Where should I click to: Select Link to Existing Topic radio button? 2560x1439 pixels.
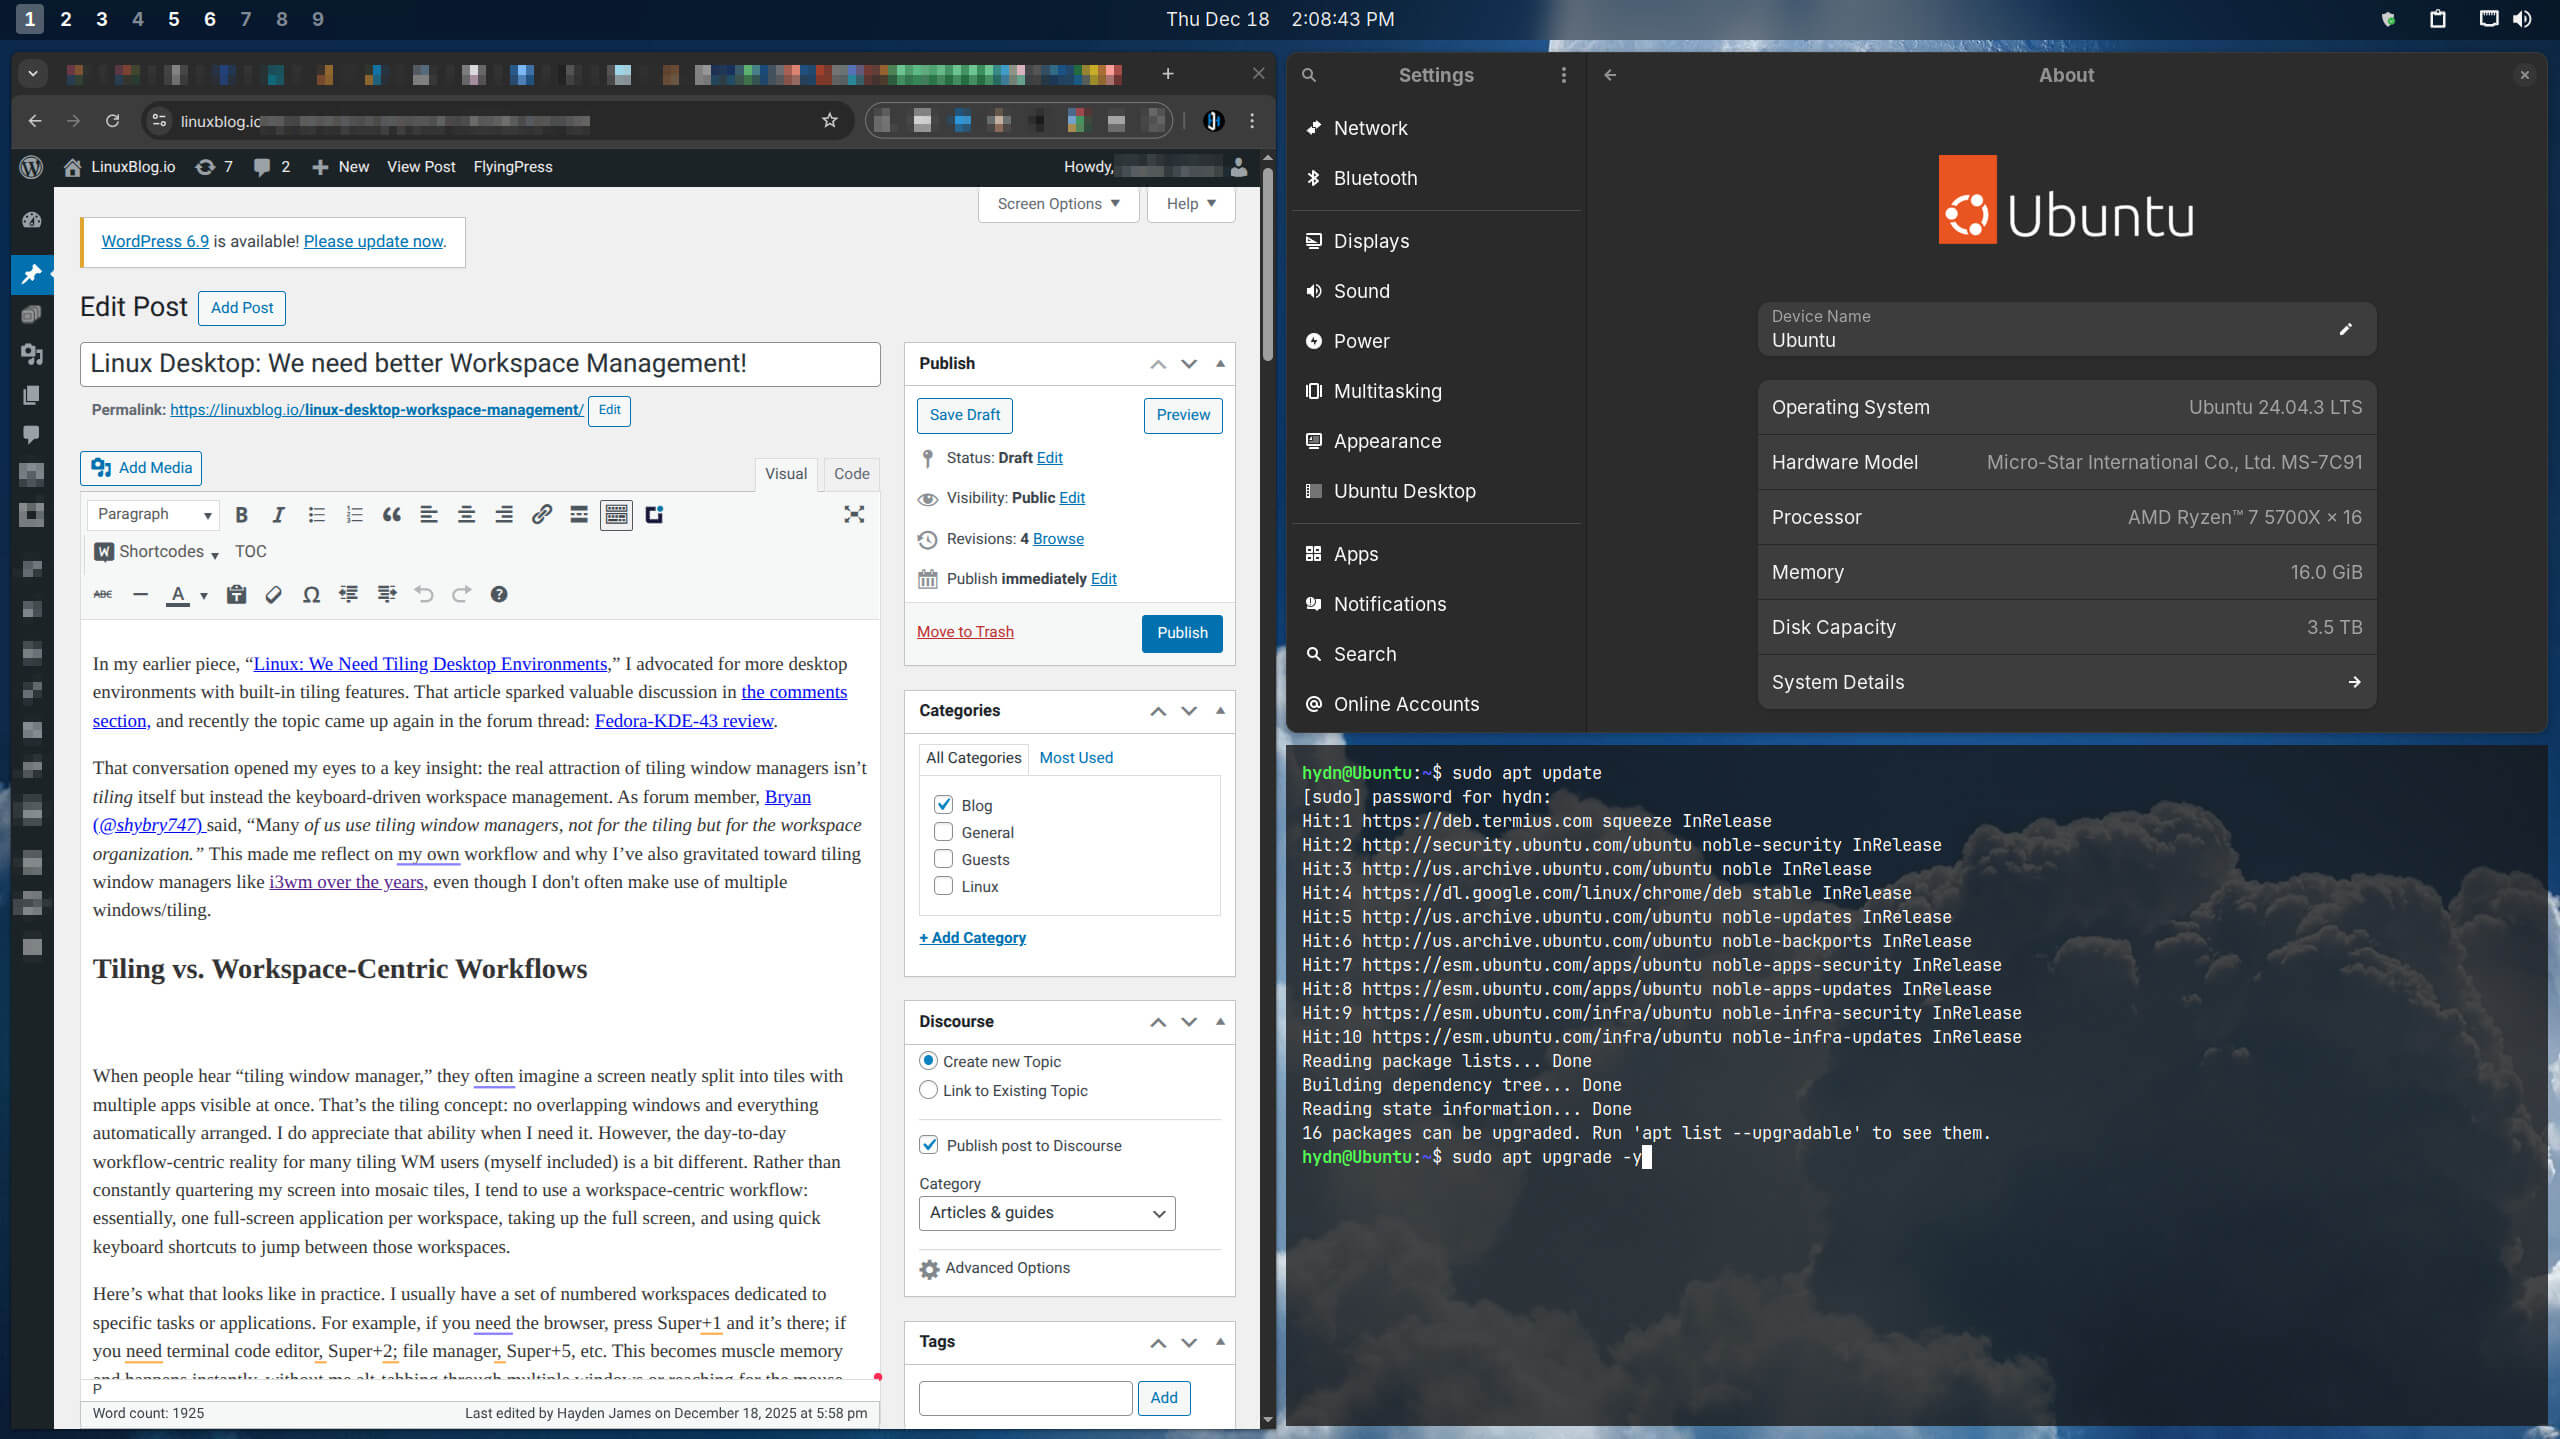(x=928, y=1090)
